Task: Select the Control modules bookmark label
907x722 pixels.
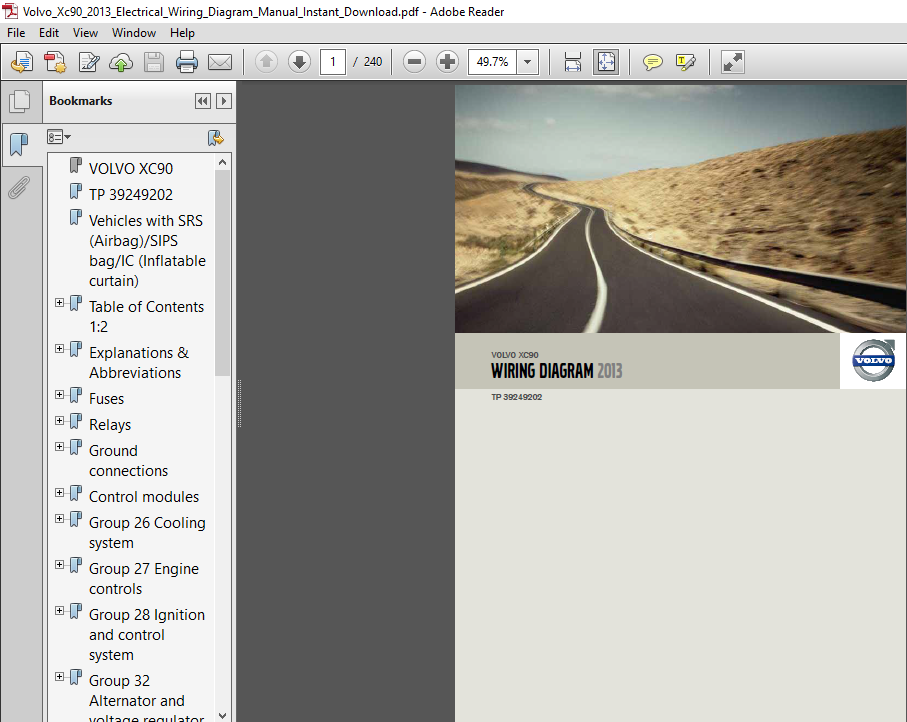Action: tap(144, 496)
